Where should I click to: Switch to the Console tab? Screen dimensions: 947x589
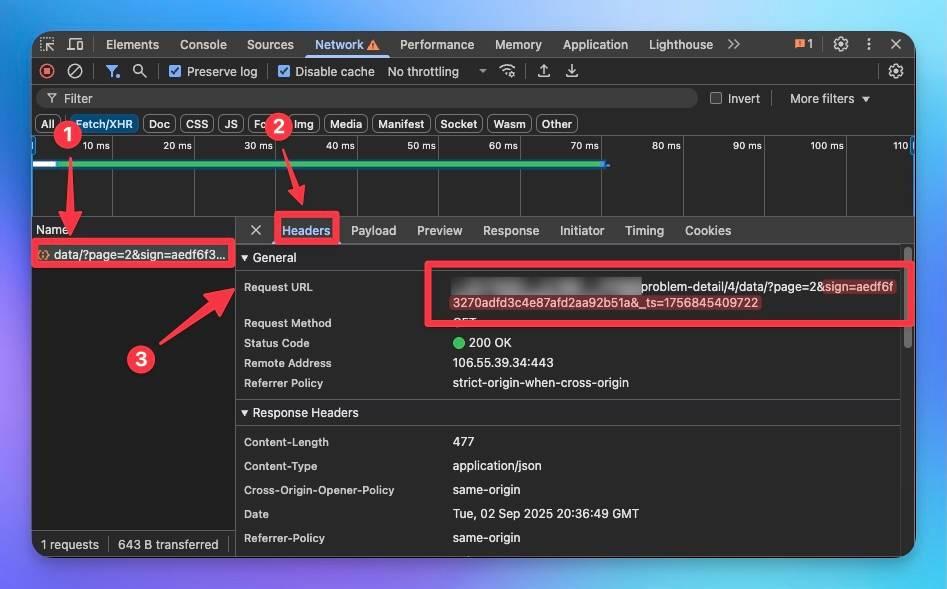tap(203, 45)
